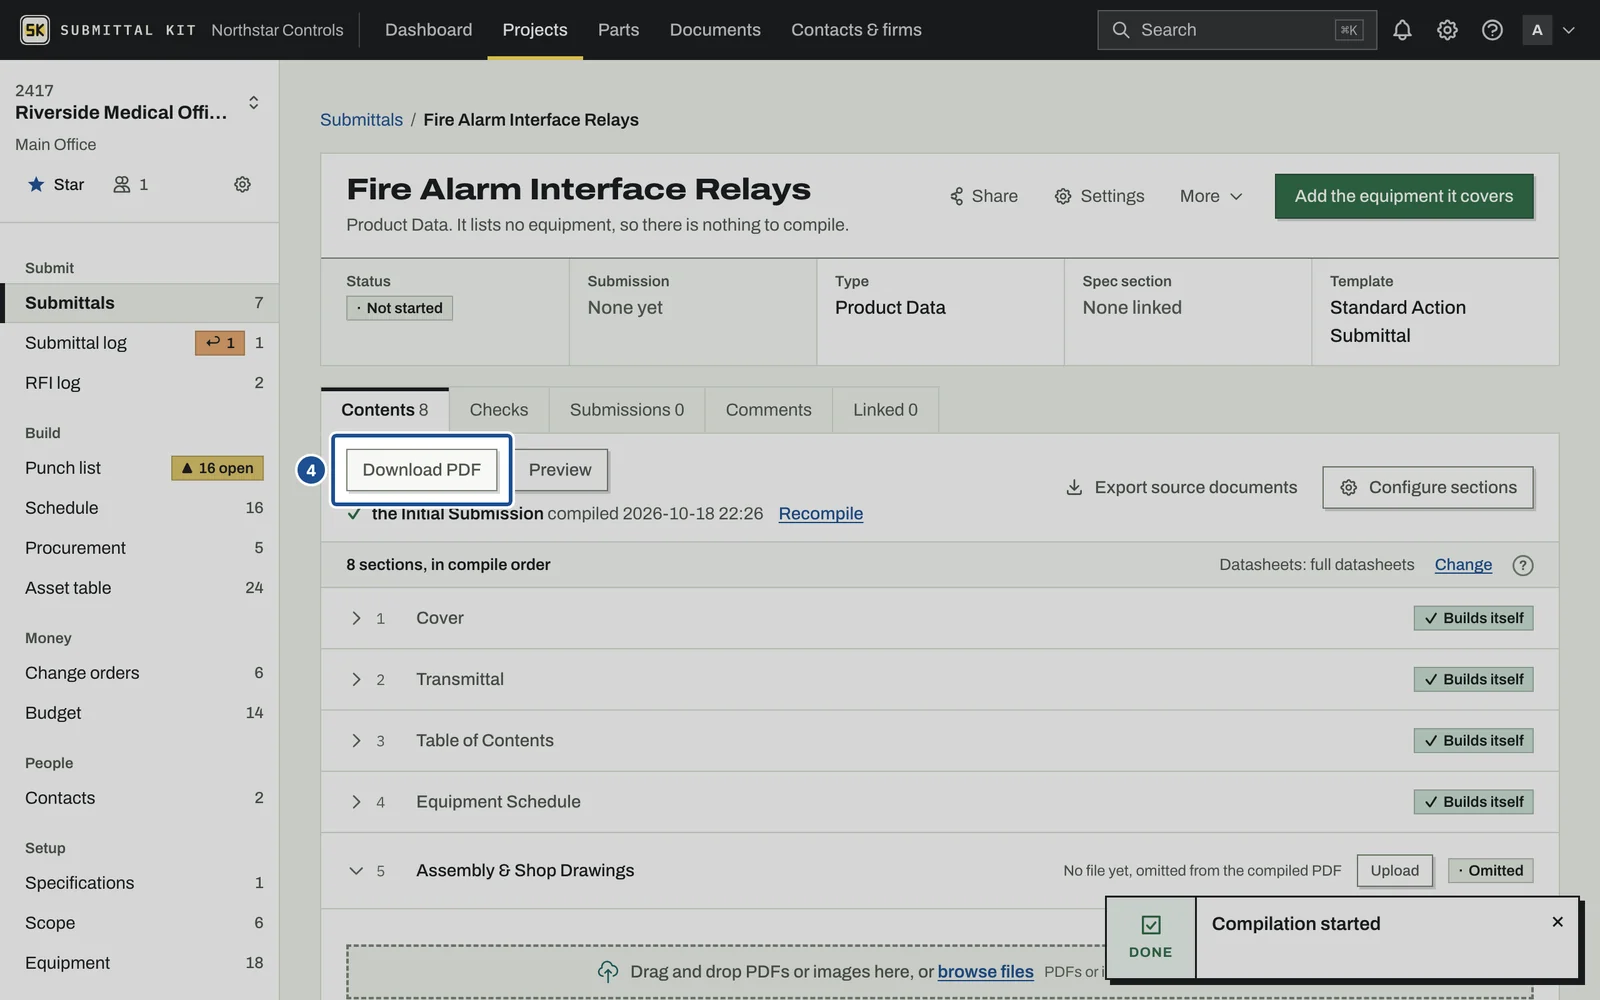Switch to the Checks tab
Image resolution: width=1600 pixels, height=1000 pixels.
tap(498, 410)
